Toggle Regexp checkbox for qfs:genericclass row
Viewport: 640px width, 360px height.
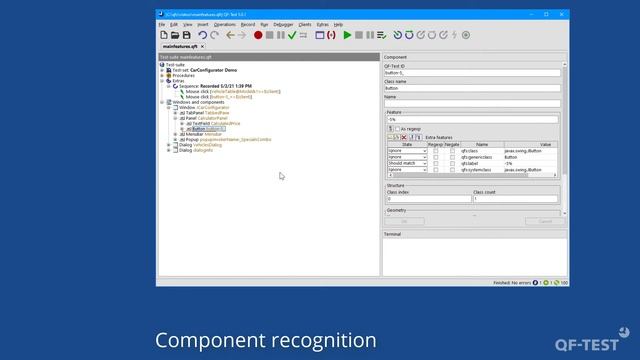click(x=436, y=157)
